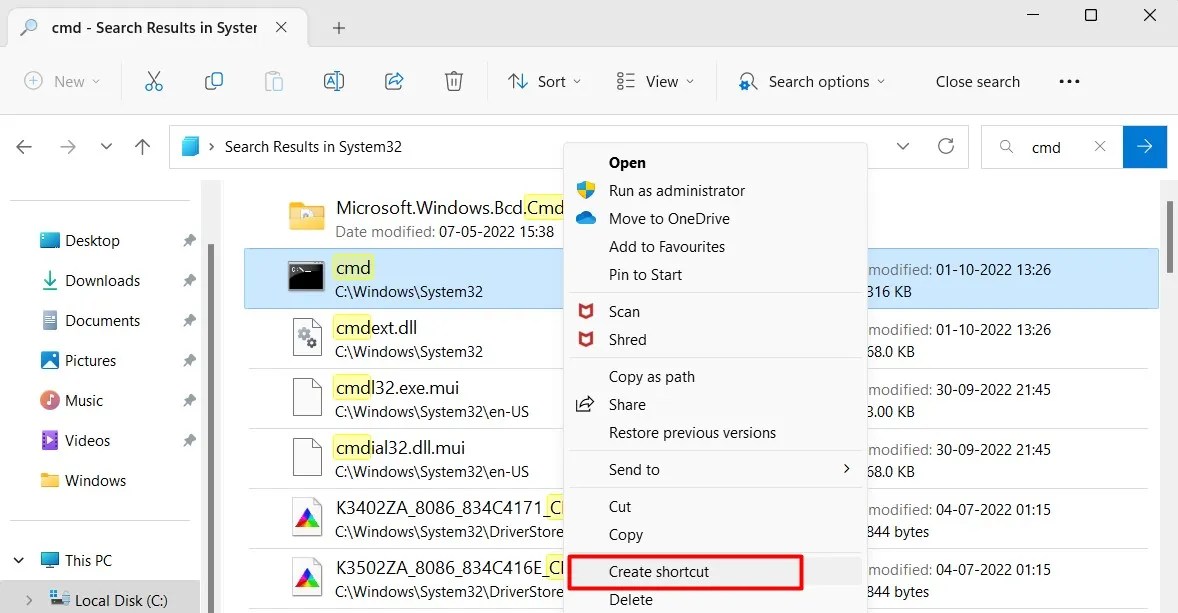Click Open at the top of the context menu
This screenshot has height=613, width=1178.
(627, 162)
